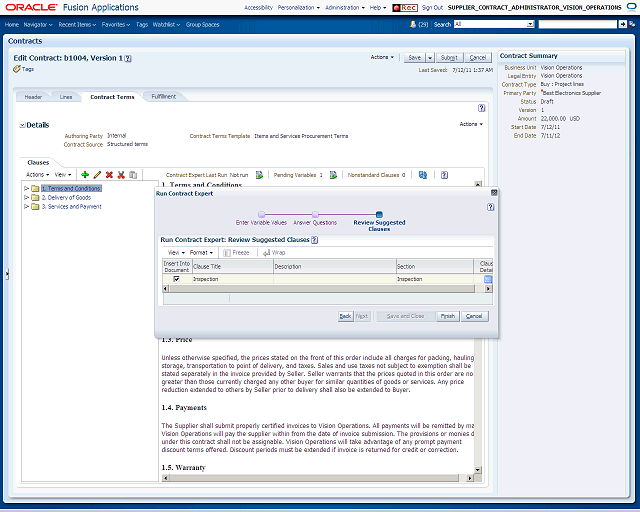
Task: Open help icon beside Edit Contract title
Action: coord(128,58)
